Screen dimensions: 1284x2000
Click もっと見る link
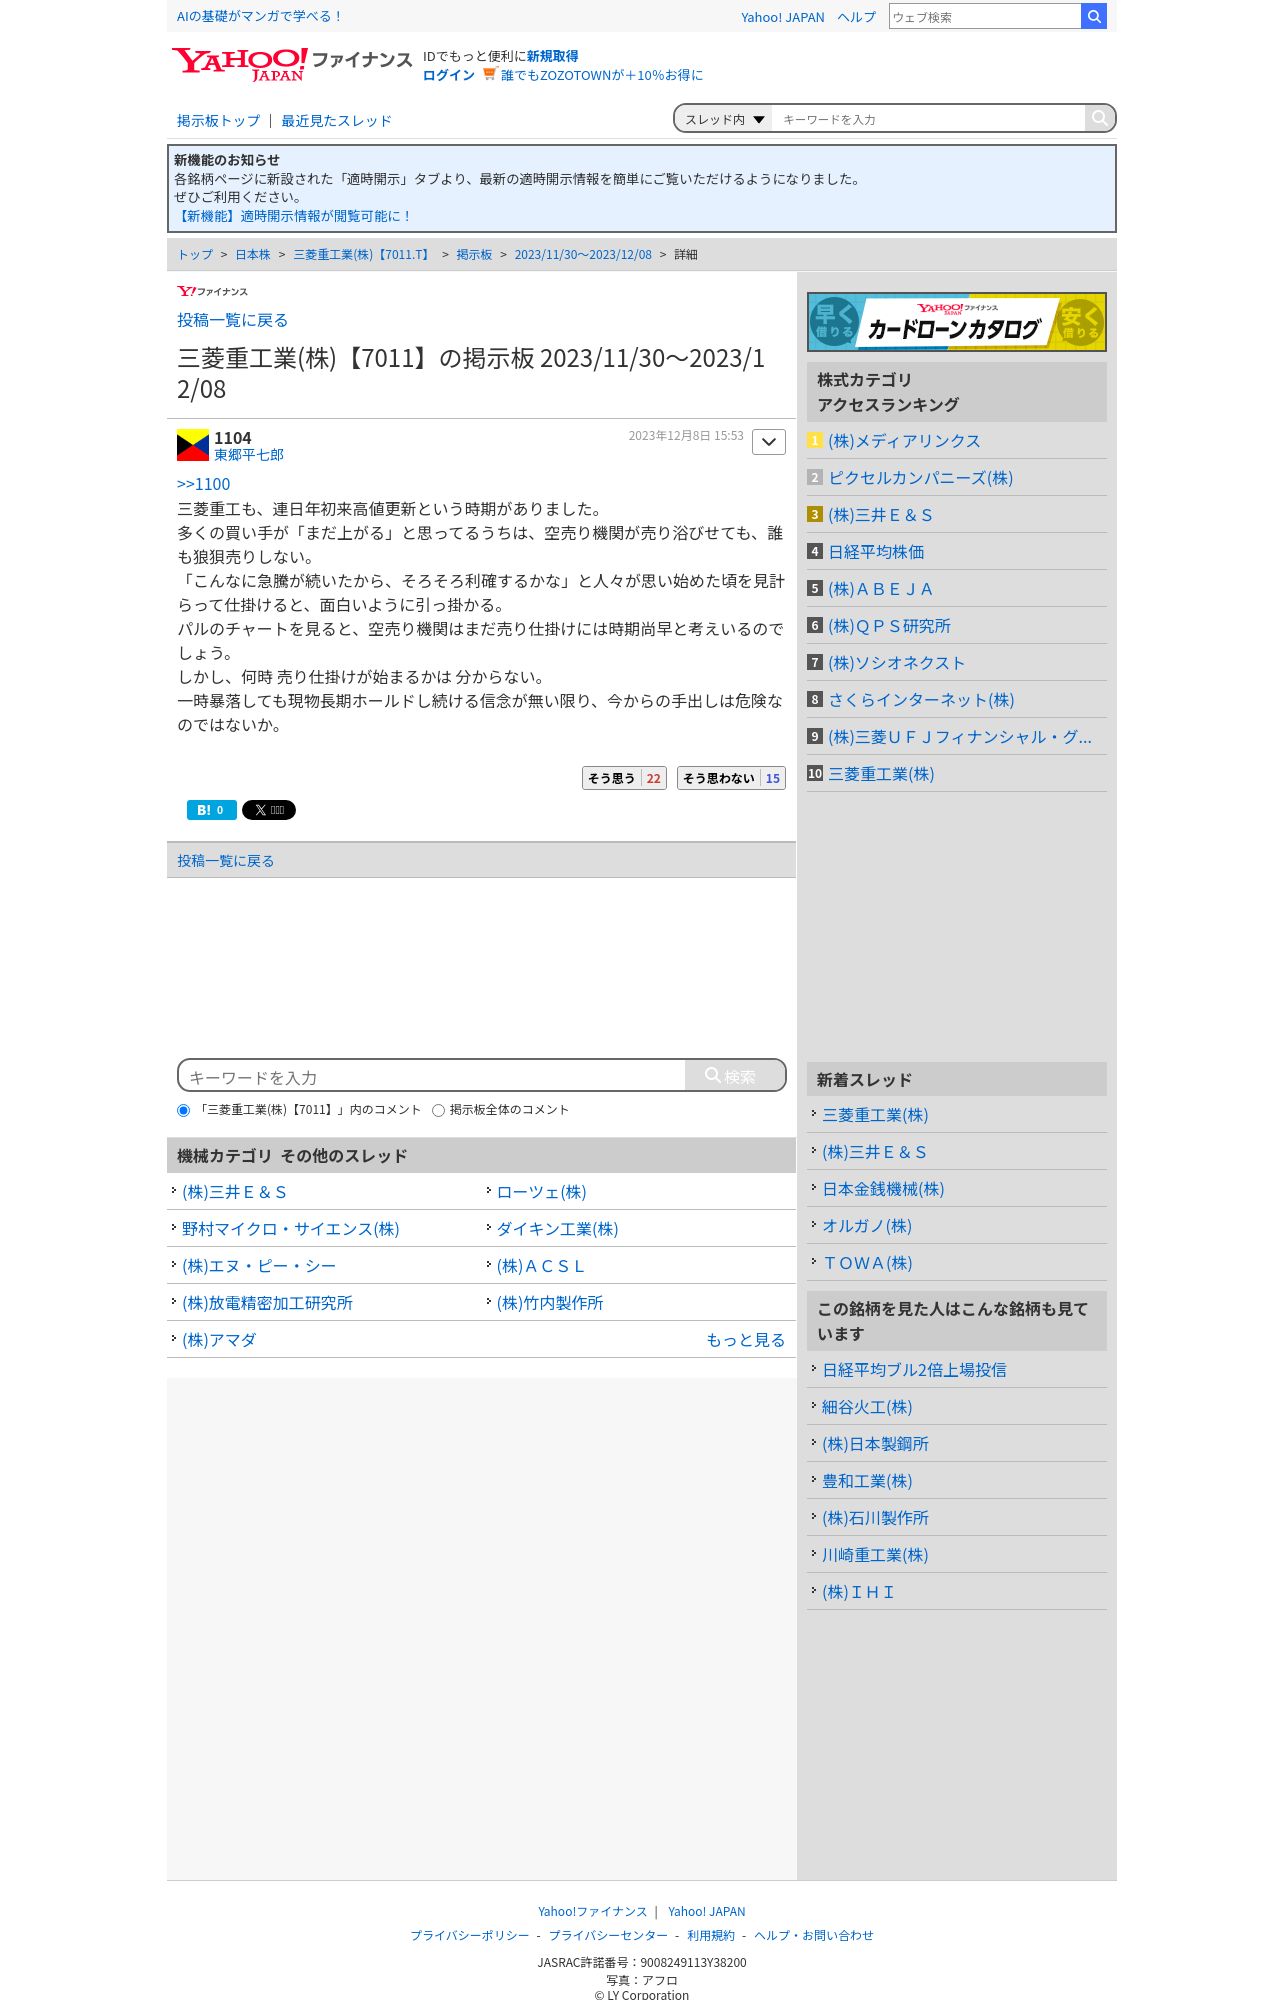coord(745,1340)
